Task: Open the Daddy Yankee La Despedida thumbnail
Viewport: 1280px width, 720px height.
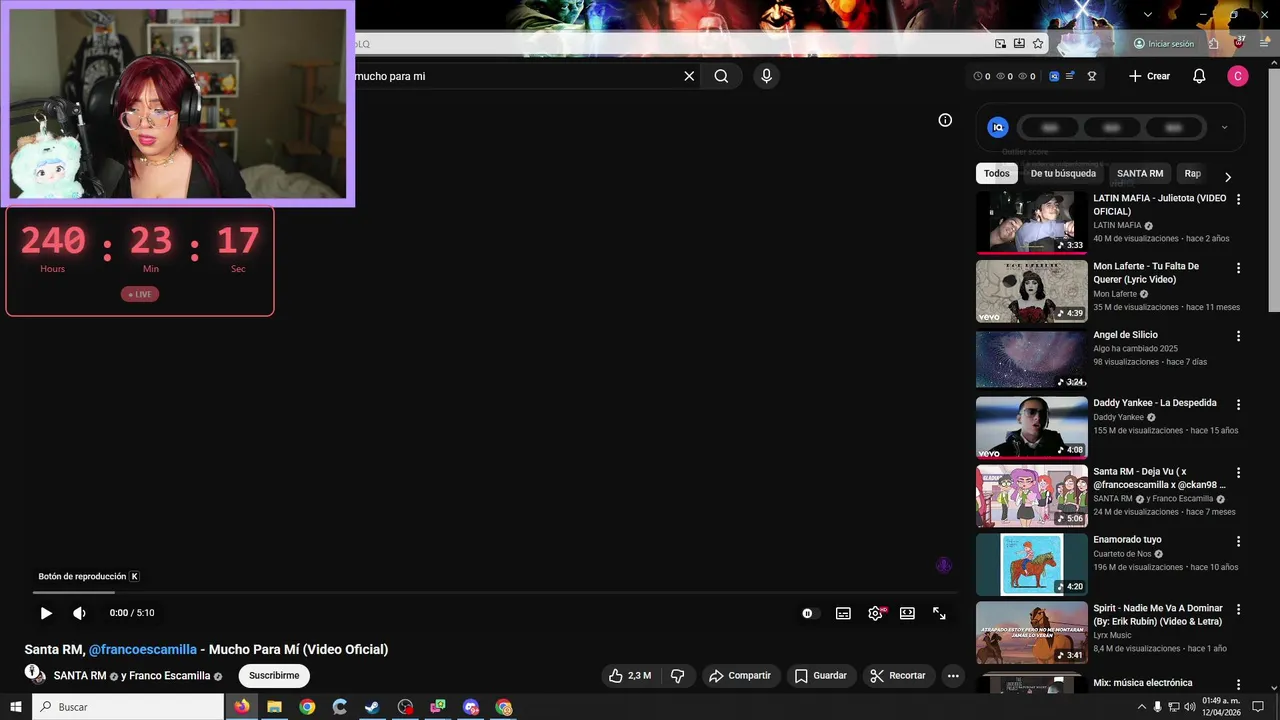Action: click(x=1031, y=428)
